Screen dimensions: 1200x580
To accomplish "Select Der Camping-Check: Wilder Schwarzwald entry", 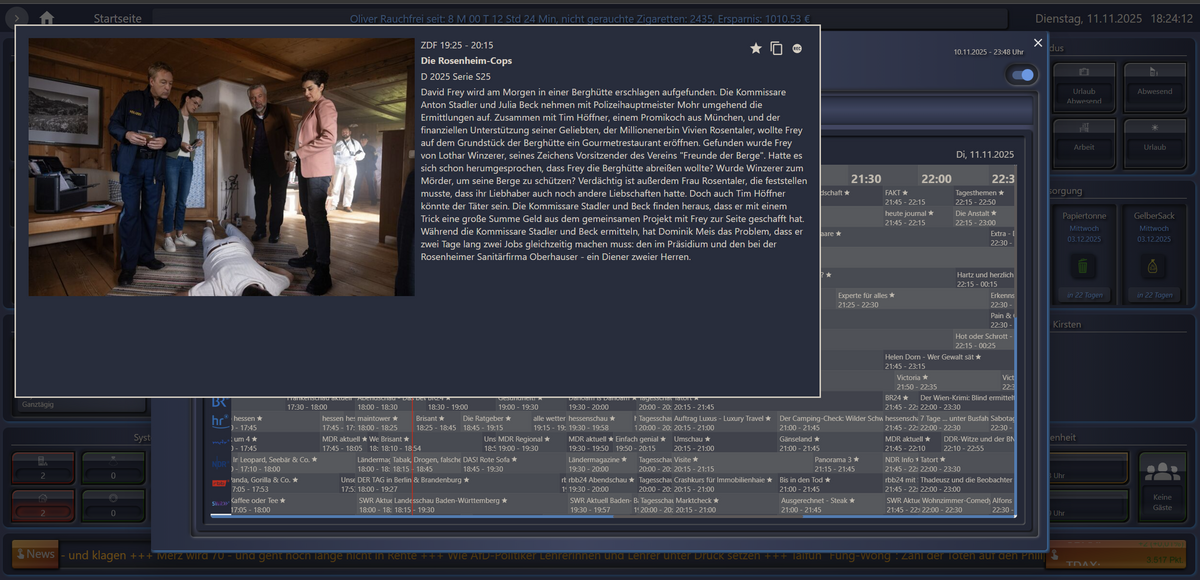I will tap(830, 423).
